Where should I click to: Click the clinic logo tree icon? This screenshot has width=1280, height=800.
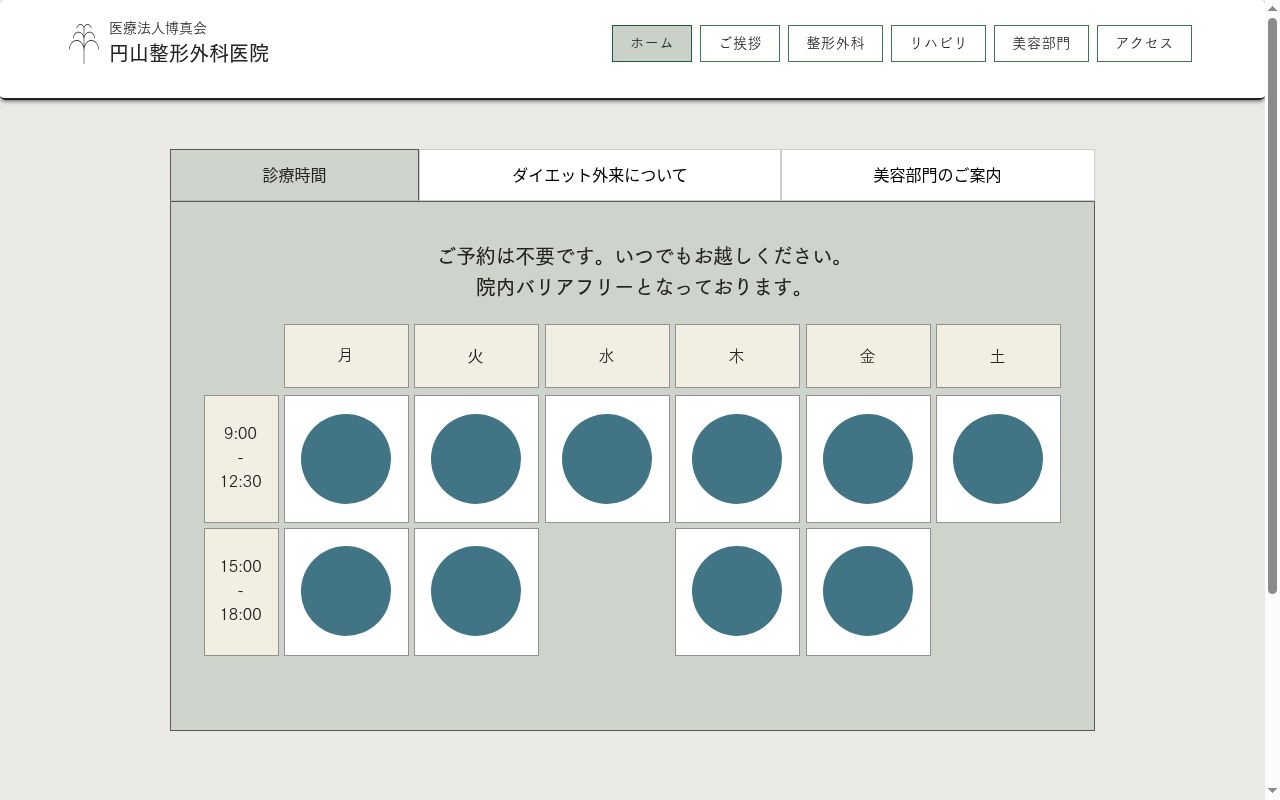coord(84,43)
